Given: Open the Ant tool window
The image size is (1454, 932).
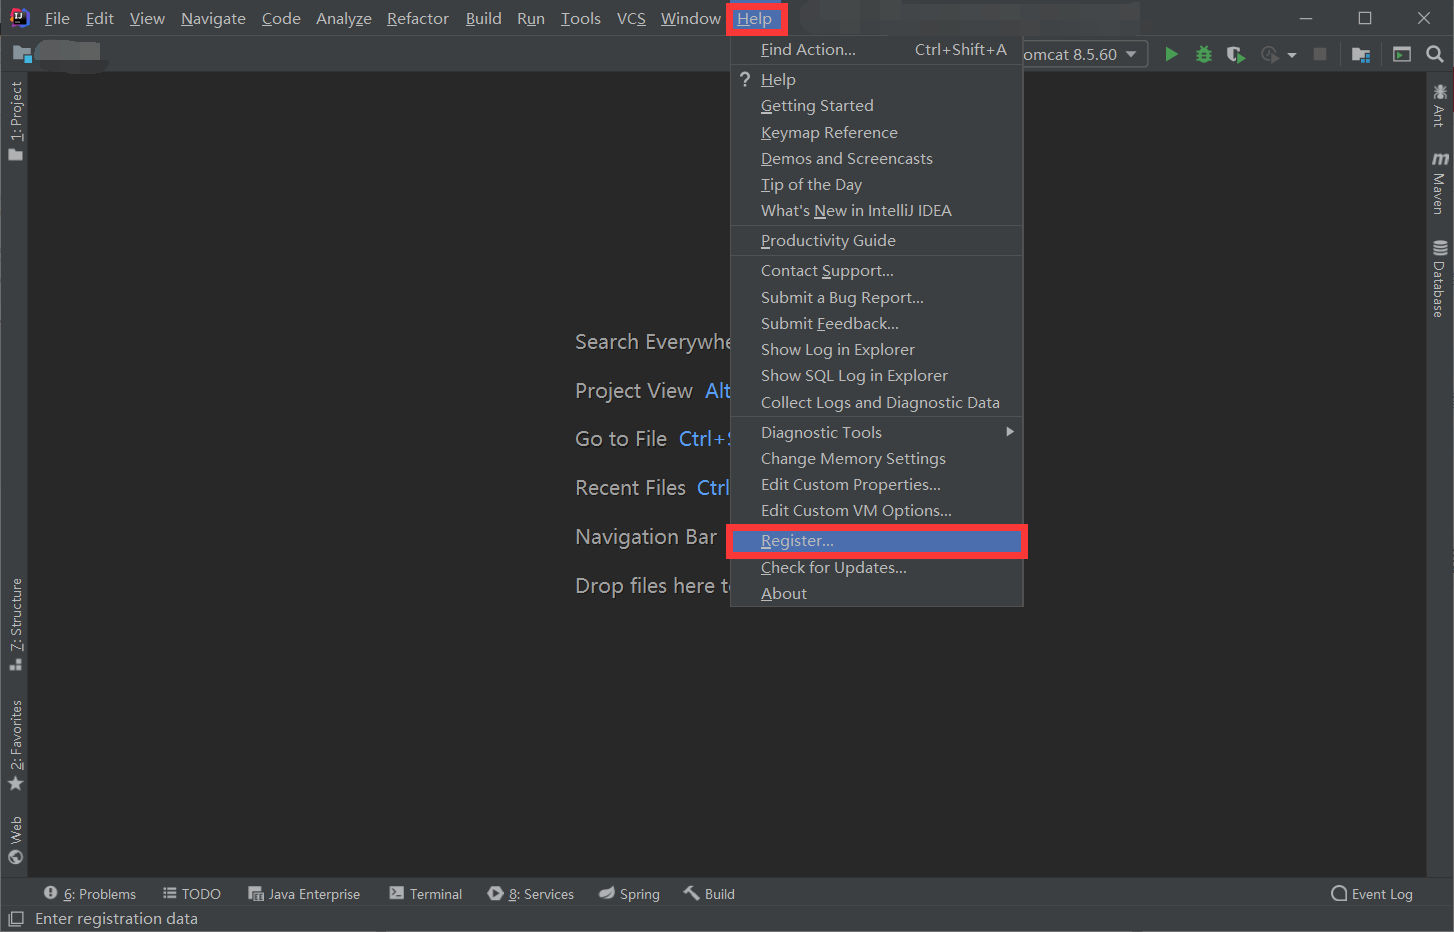Looking at the screenshot, I should [x=1440, y=106].
